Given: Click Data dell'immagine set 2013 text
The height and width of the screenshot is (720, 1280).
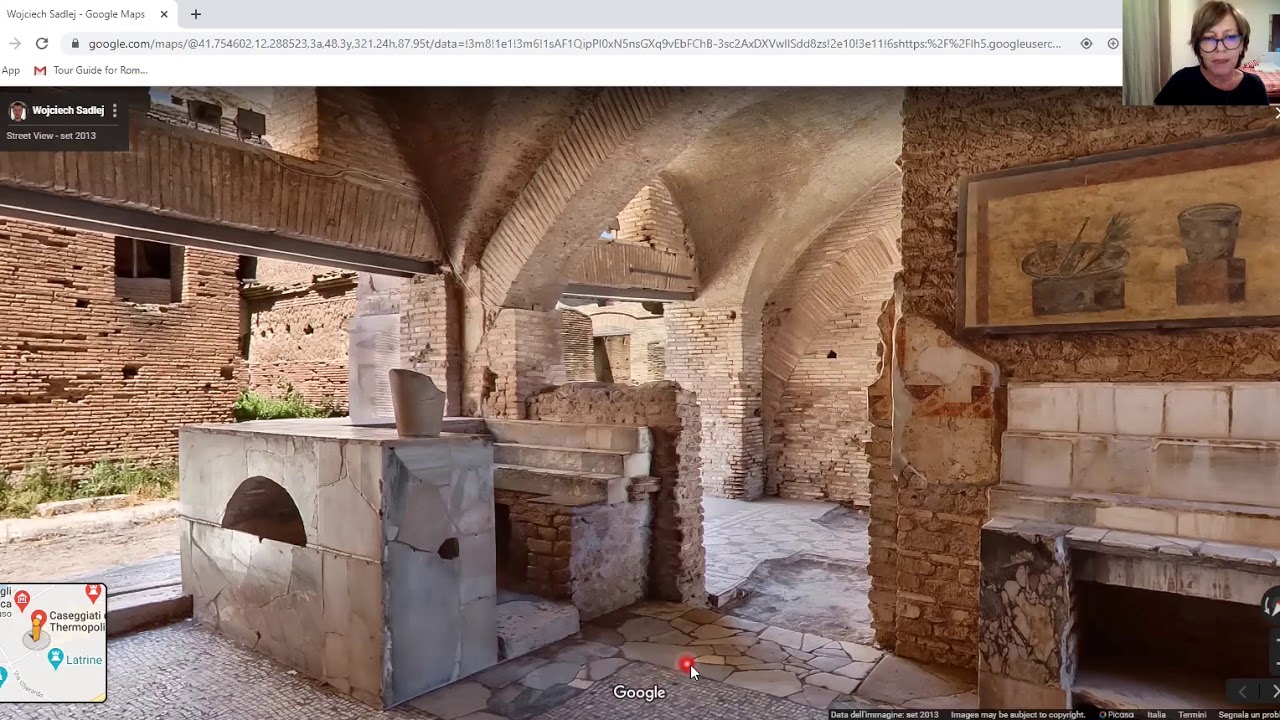Looking at the screenshot, I should click(884, 715).
